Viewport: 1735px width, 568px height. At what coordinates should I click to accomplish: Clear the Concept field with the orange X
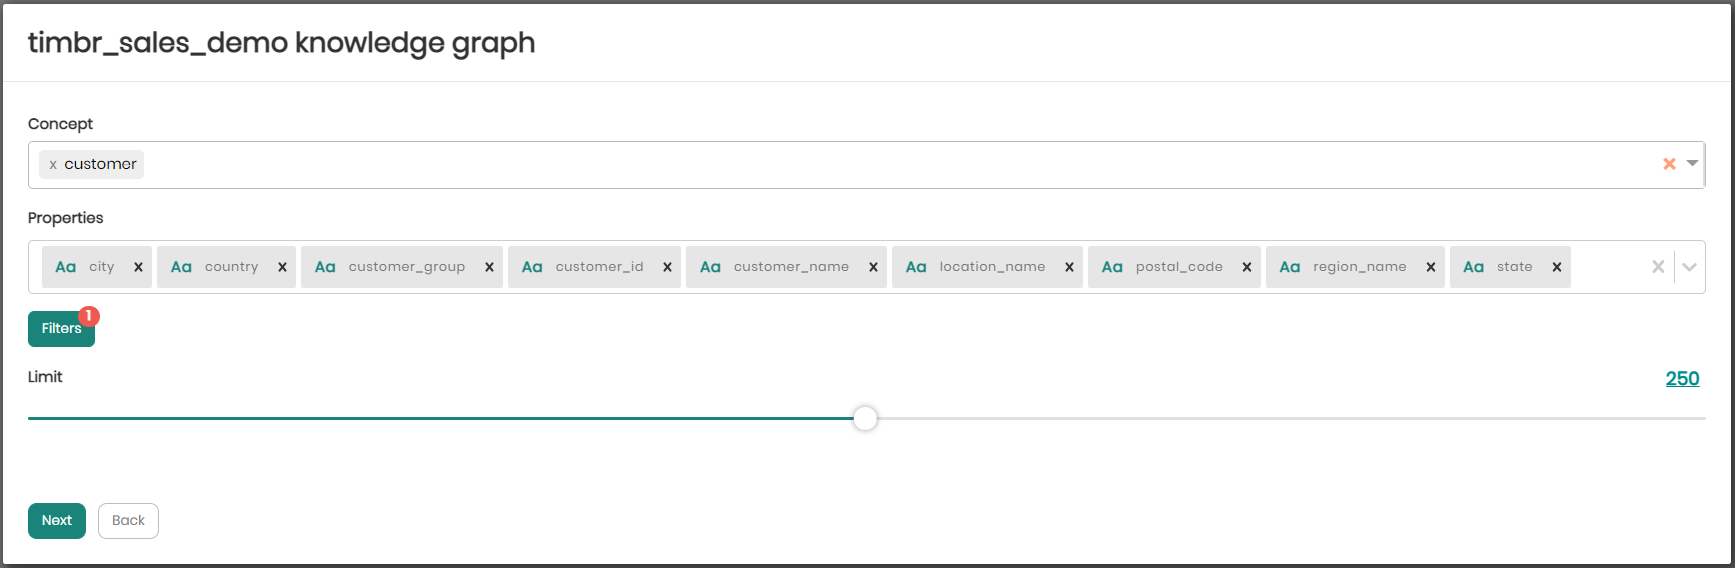pos(1669,164)
